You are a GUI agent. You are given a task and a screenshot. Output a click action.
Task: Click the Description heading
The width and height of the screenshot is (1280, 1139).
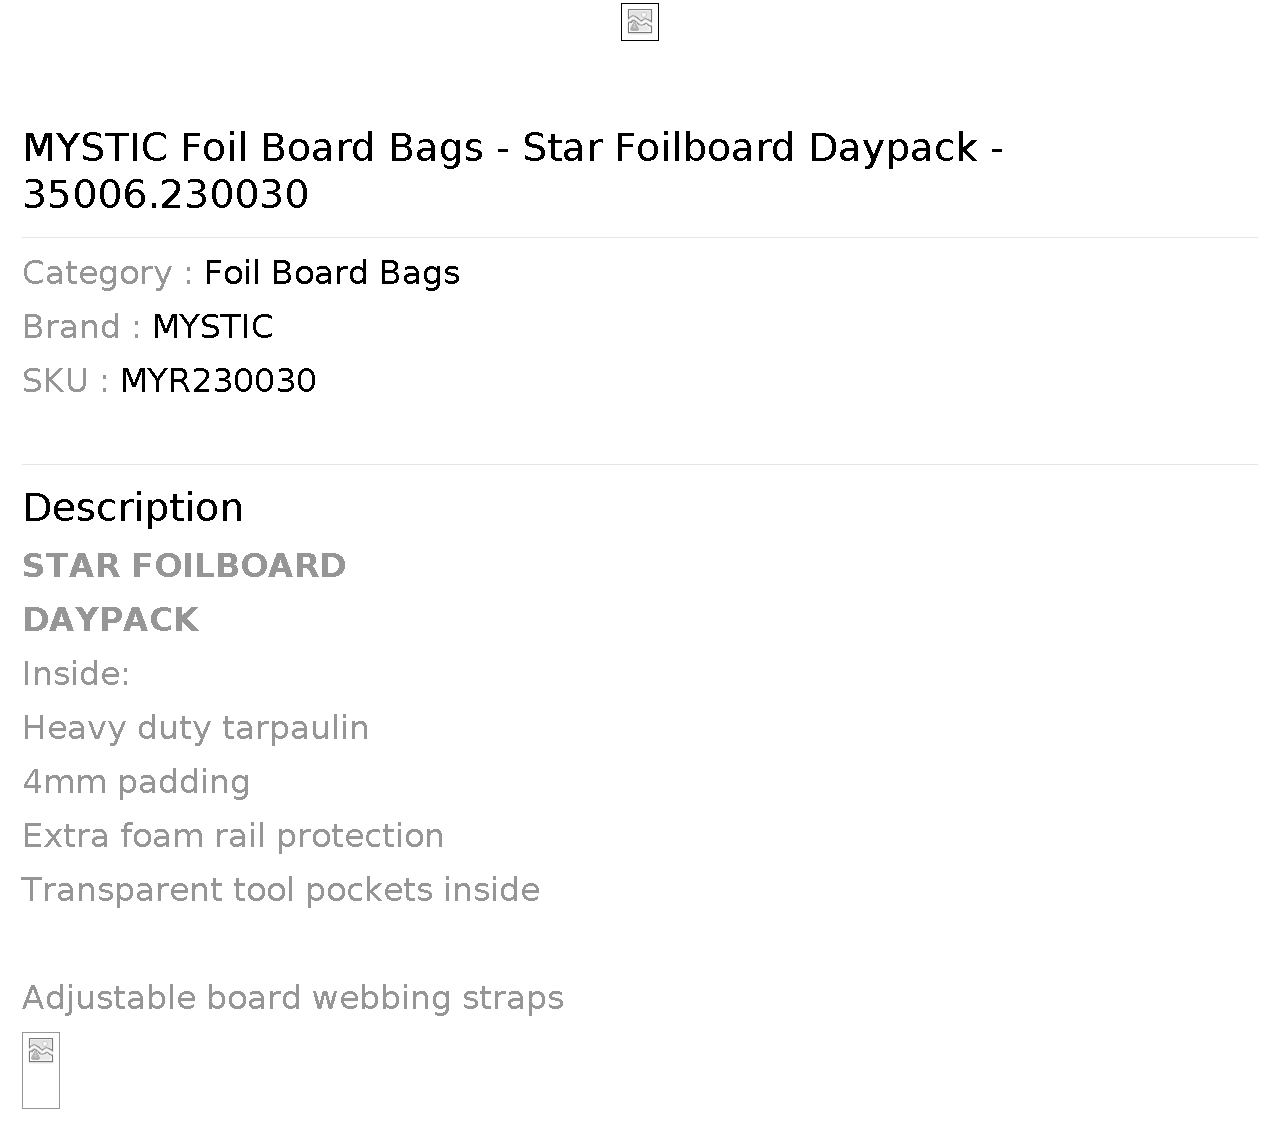click(133, 508)
